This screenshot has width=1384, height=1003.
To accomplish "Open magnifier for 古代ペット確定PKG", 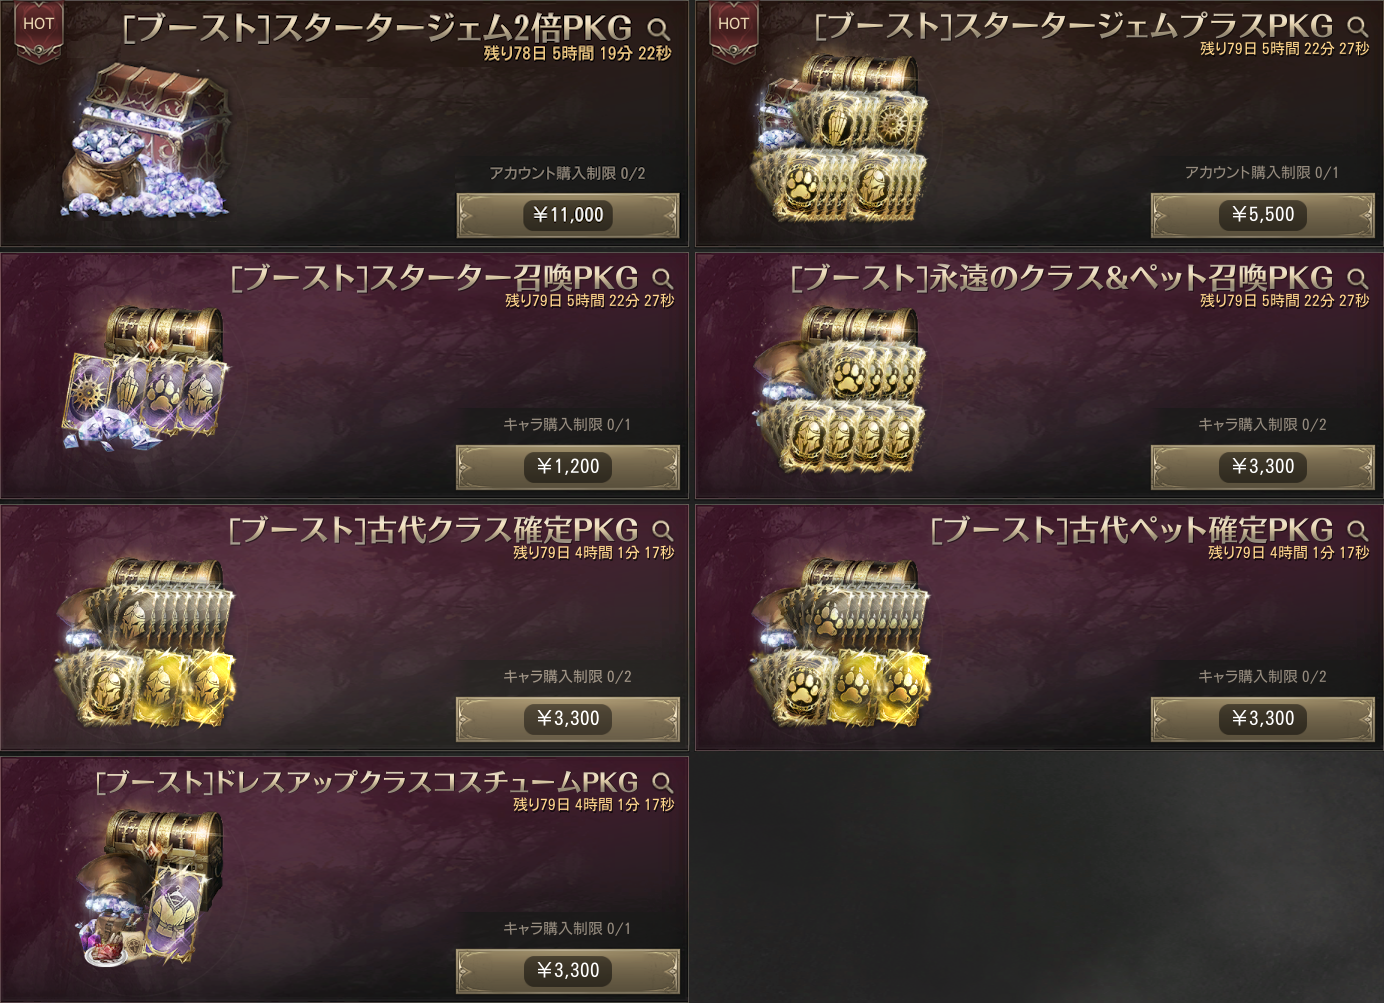I will point(1357,530).
